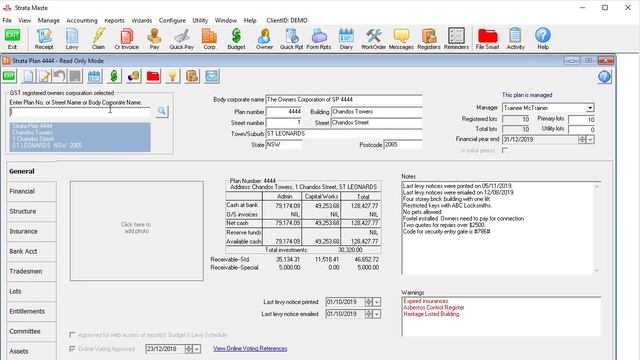The image size is (640, 360).
Task: Click the magnifier search button beside plan entry
Action: (x=162, y=111)
